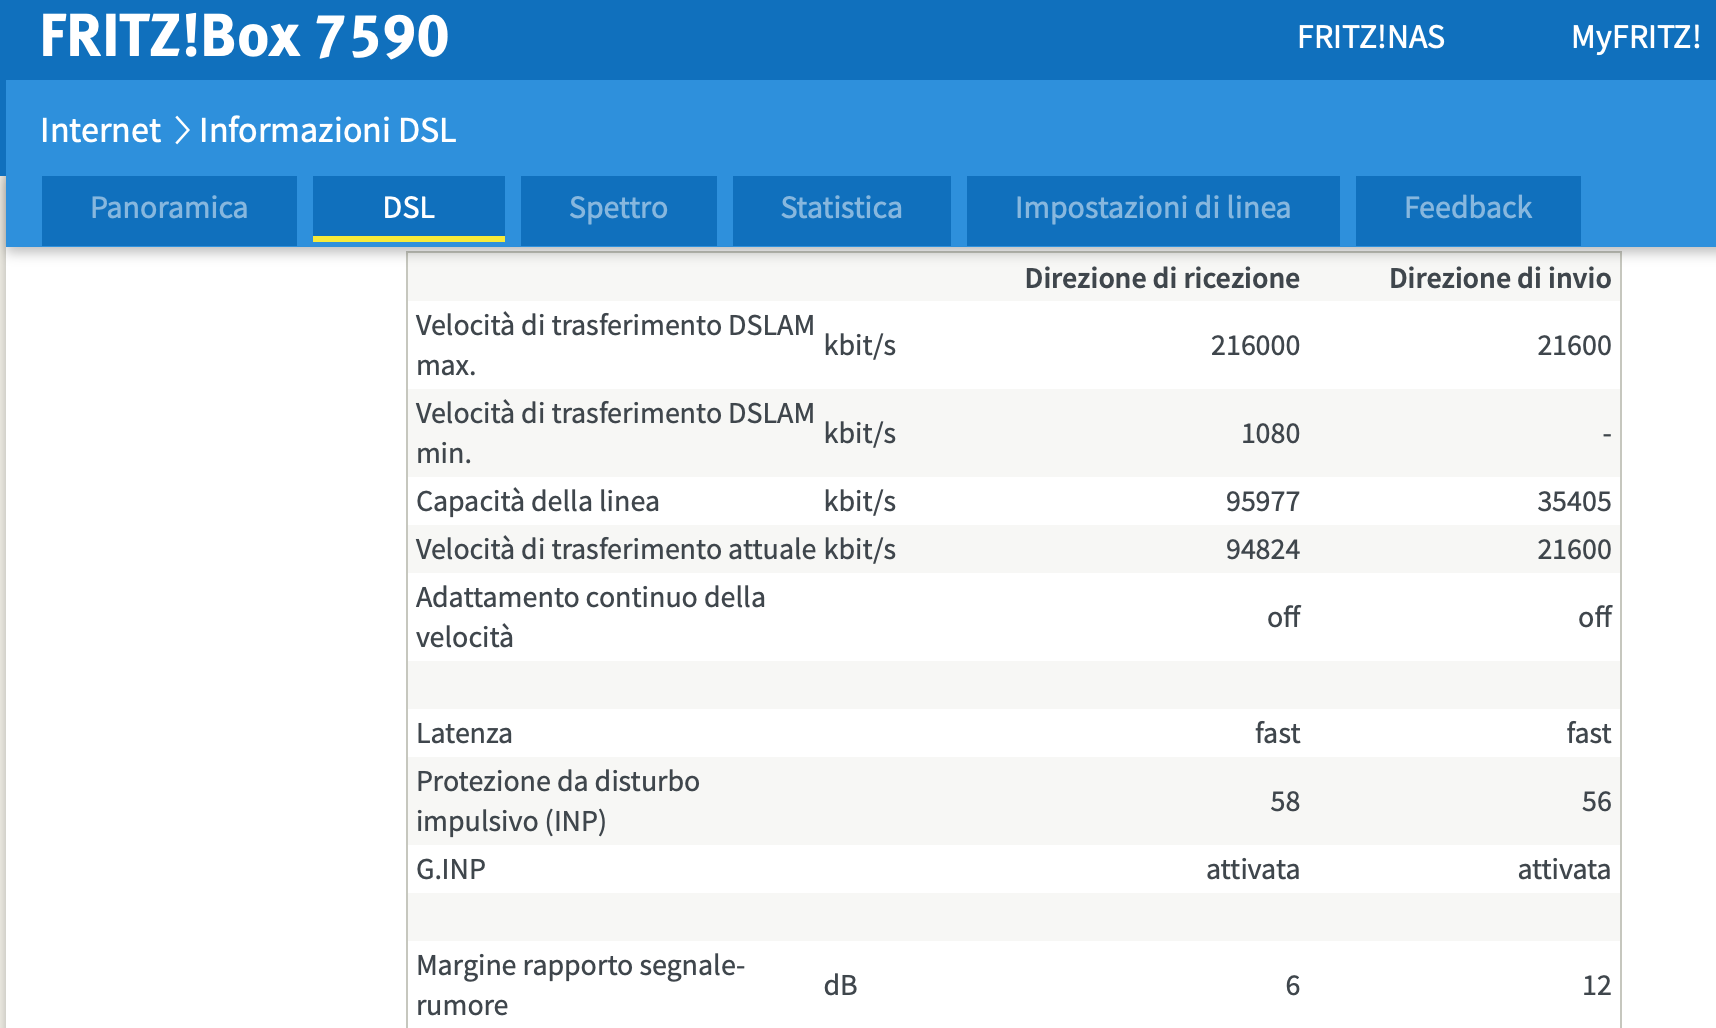Select the dB unit in the Margine row
1716x1028 pixels.
841,986
